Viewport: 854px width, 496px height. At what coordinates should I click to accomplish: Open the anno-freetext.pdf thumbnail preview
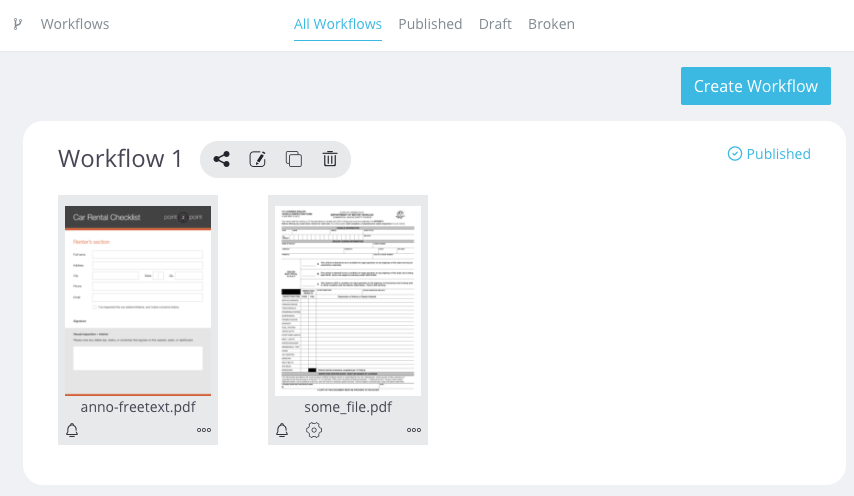[x=138, y=301]
